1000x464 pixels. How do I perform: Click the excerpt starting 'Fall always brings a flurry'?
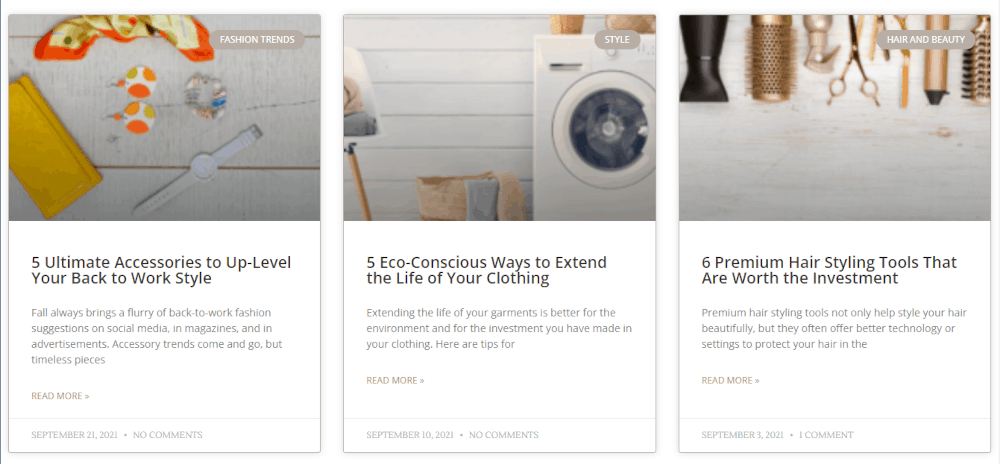(157, 336)
